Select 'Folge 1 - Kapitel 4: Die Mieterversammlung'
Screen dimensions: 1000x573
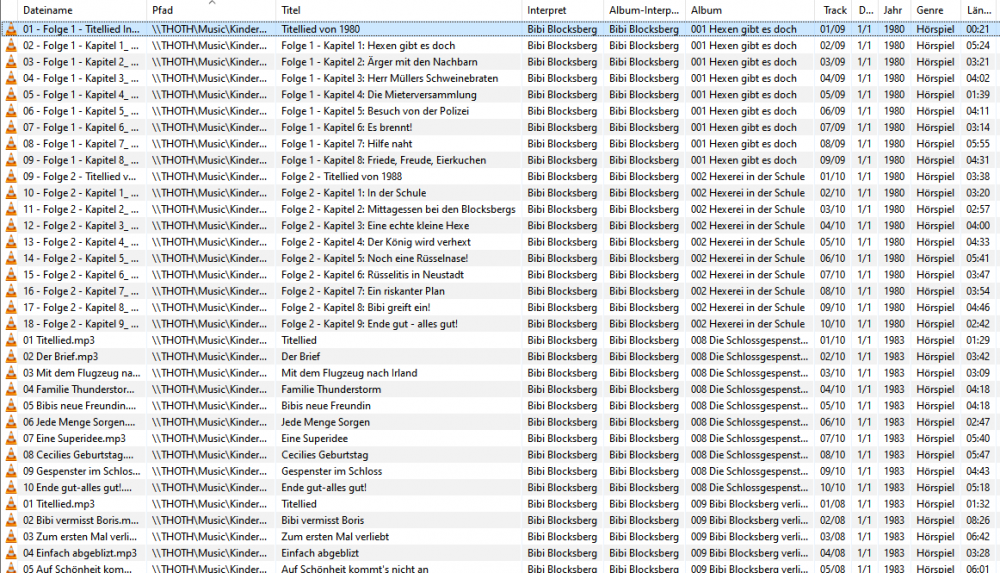tap(379, 94)
